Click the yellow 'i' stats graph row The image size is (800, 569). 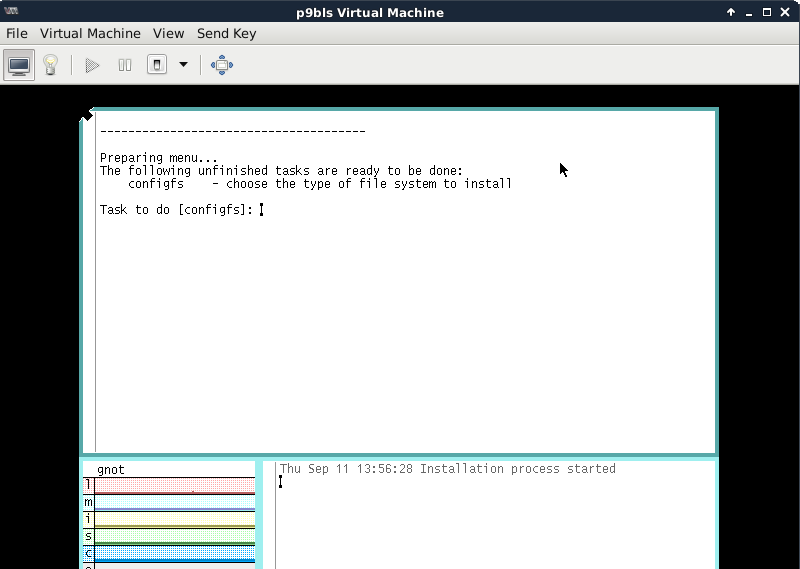(x=175, y=519)
